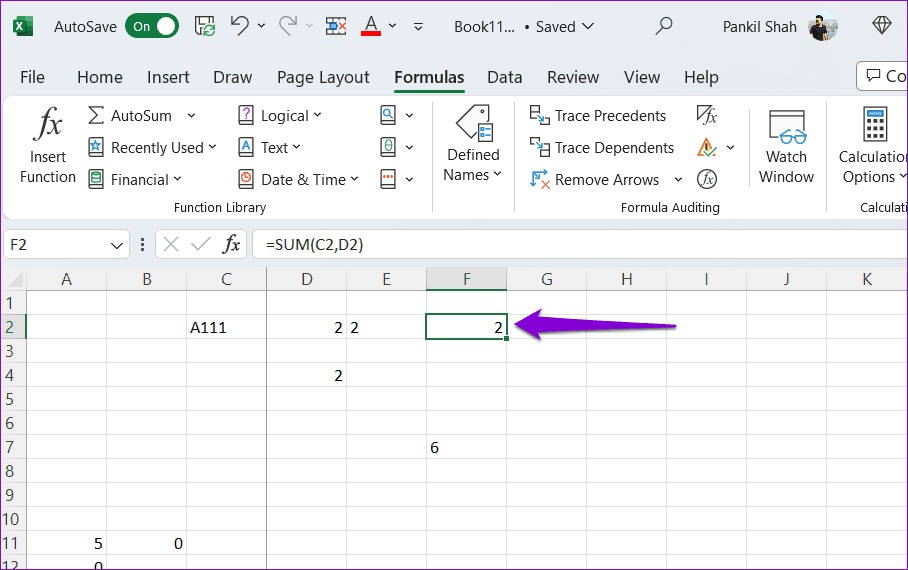This screenshot has width=908, height=570.
Task: Open the Logical functions dropdown
Action: (280, 115)
